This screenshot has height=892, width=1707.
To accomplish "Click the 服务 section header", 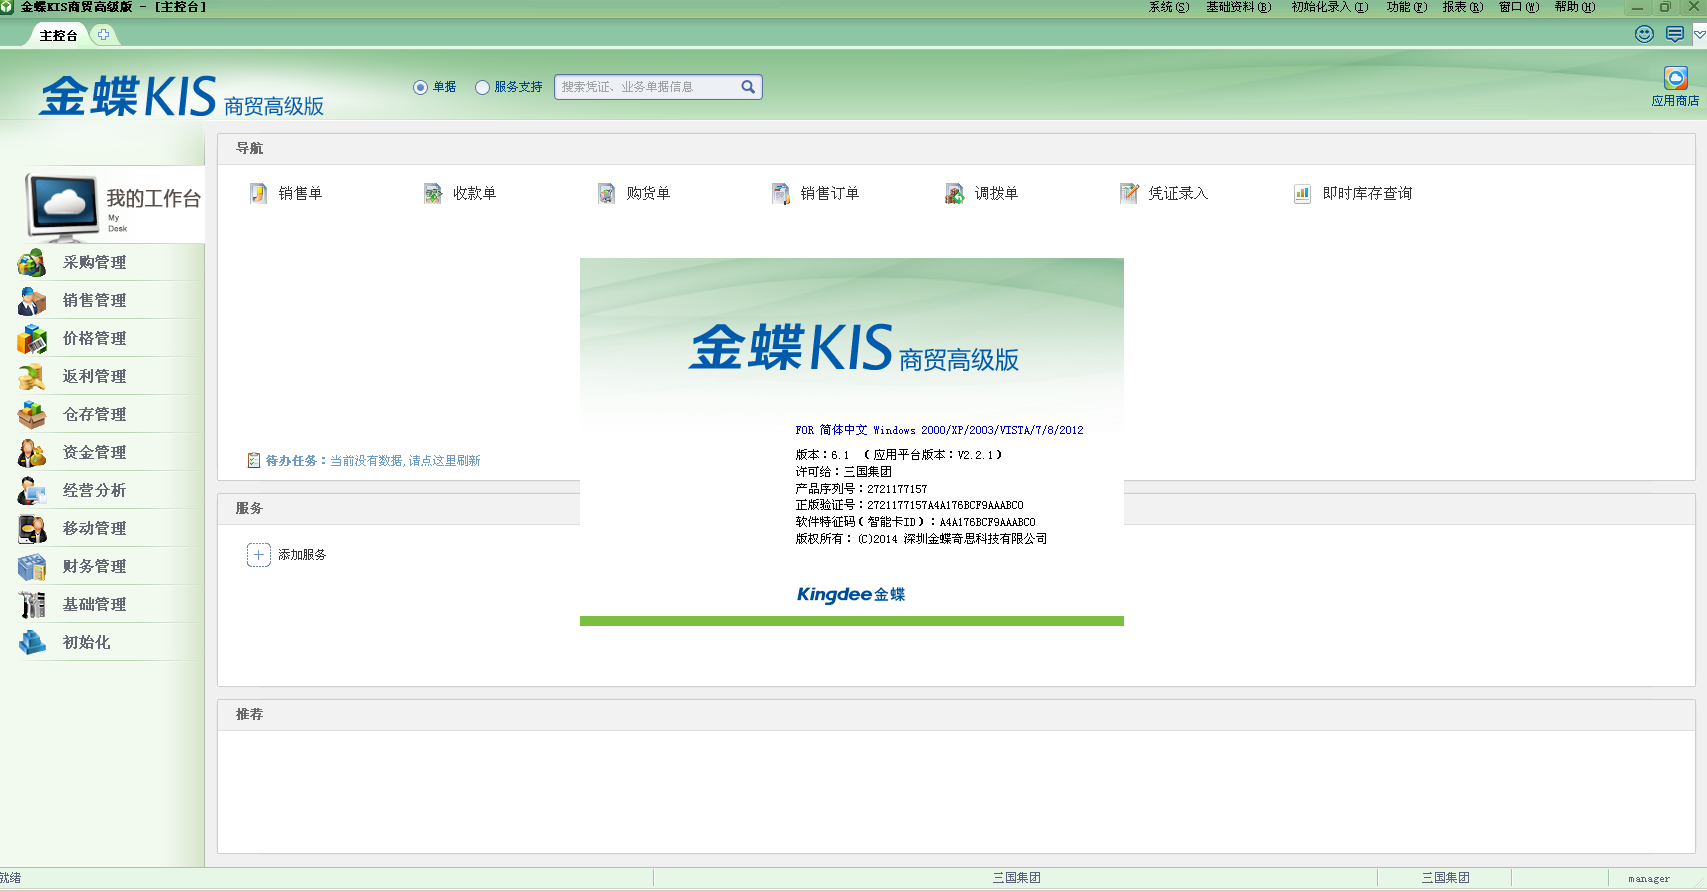I will click(x=249, y=508).
